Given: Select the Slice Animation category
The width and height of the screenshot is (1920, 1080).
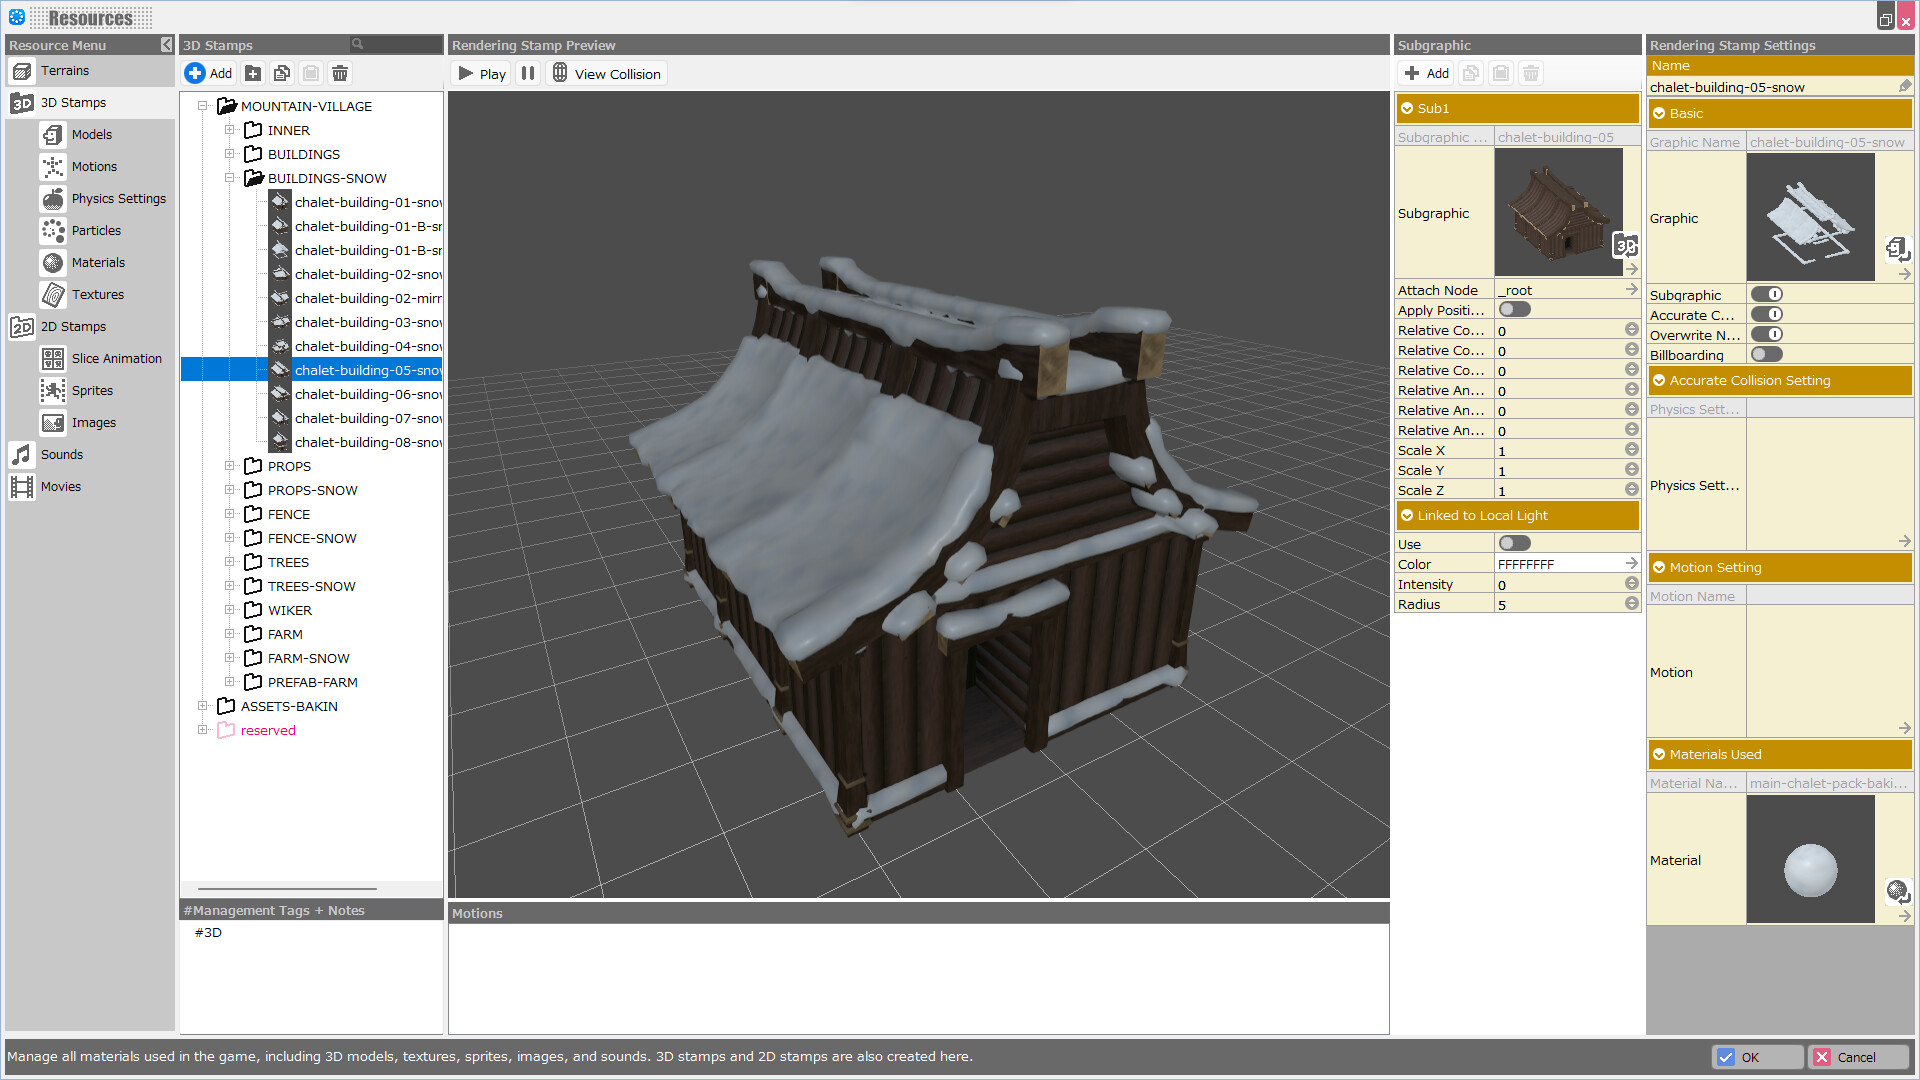Looking at the screenshot, I should point(117,358).
